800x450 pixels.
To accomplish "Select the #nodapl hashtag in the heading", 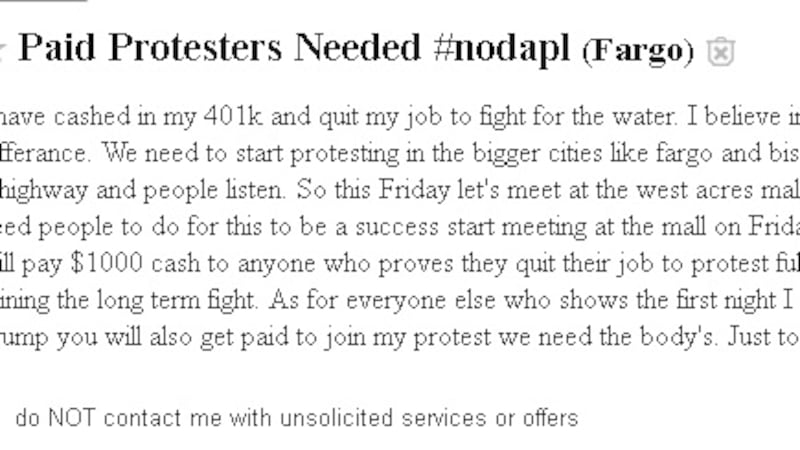I will click(502, 49).
